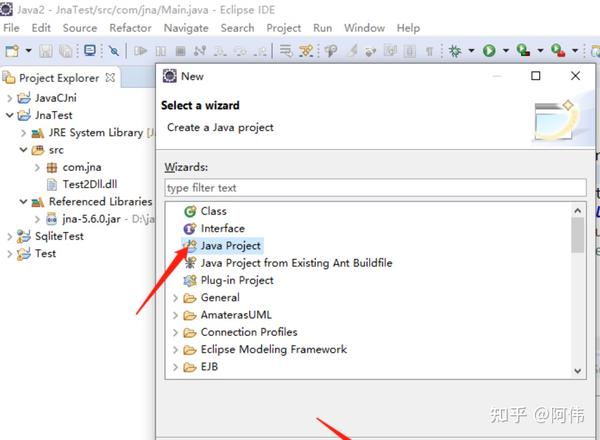
Task: Select Plug-in Project wizard
Action: pos(228,280)
